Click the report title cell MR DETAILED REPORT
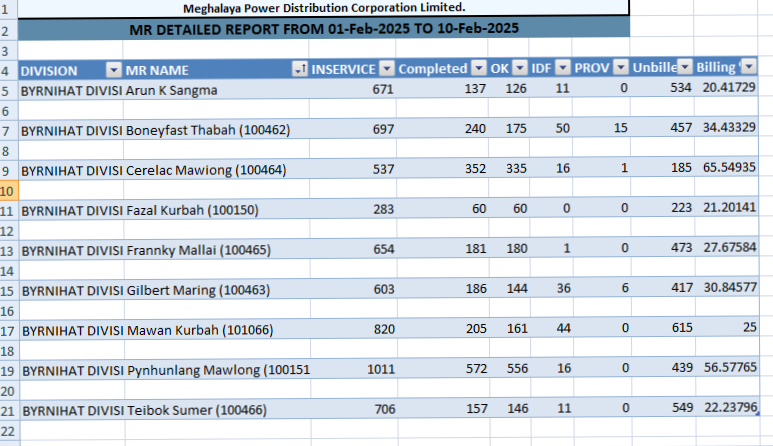 coord(324,29)
